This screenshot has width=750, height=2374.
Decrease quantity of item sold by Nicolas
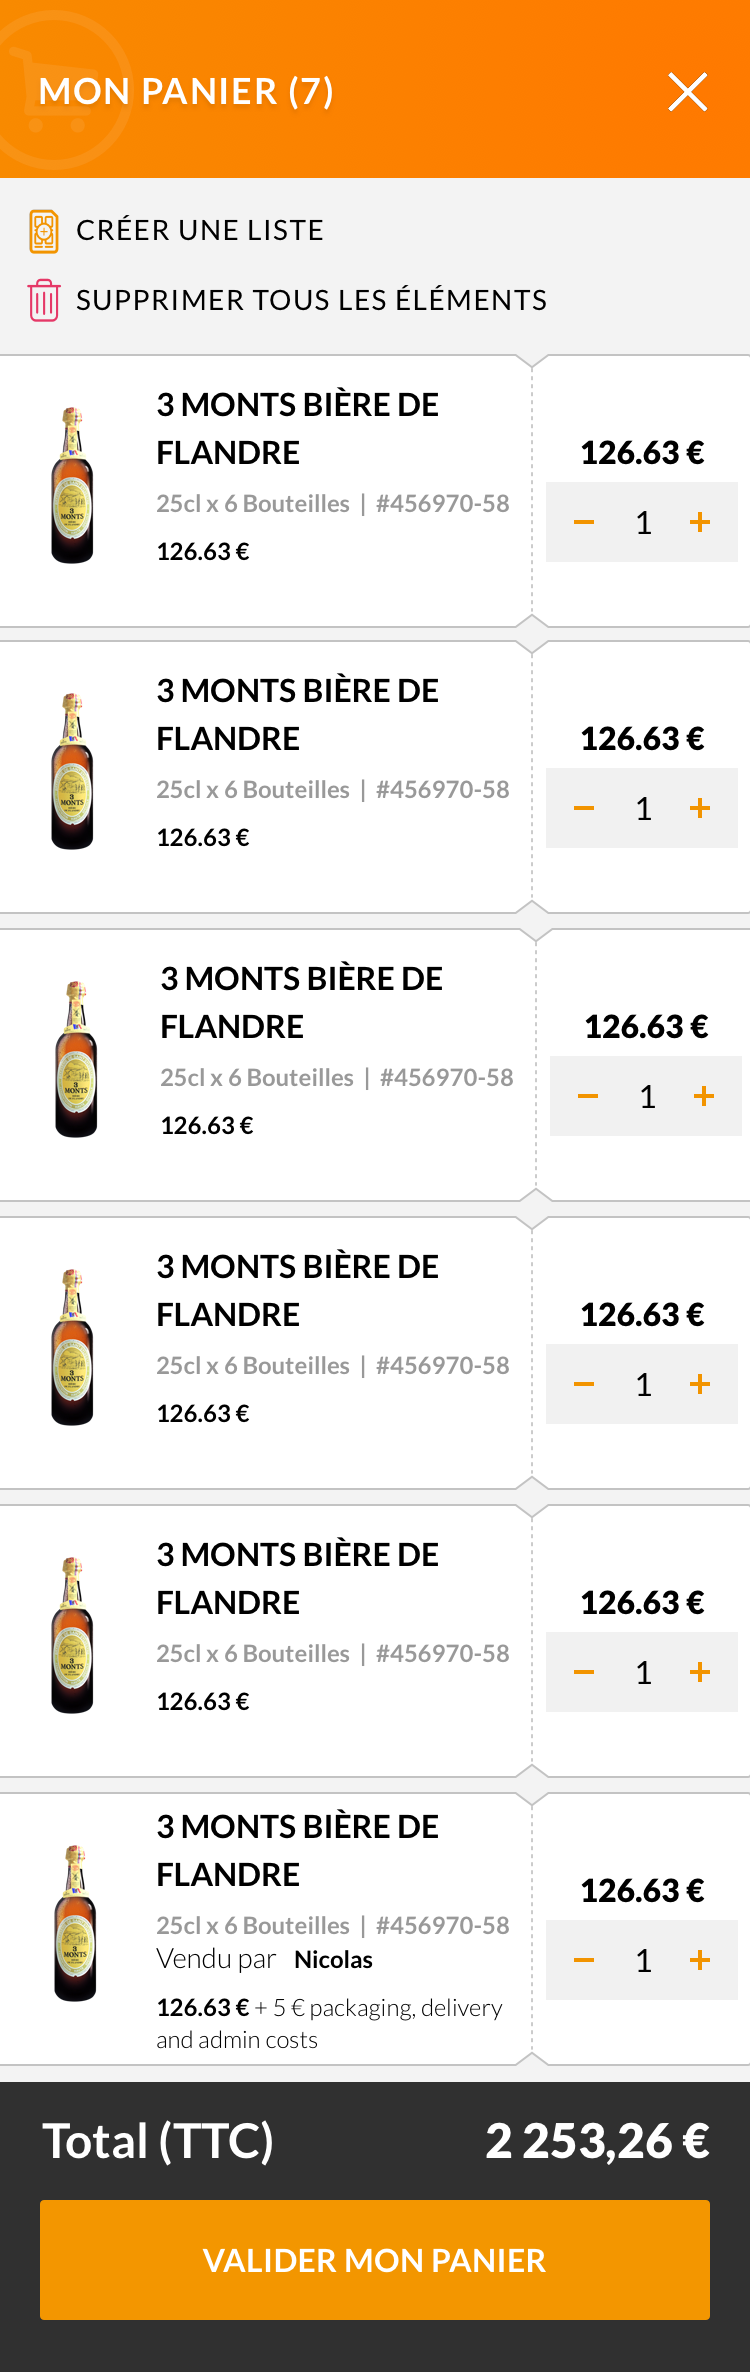tap(584, 1960)
